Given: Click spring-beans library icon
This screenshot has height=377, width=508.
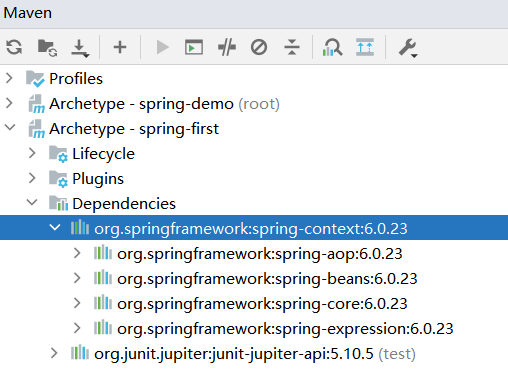Looking at the screenshot, I should (x=103, y=278).
